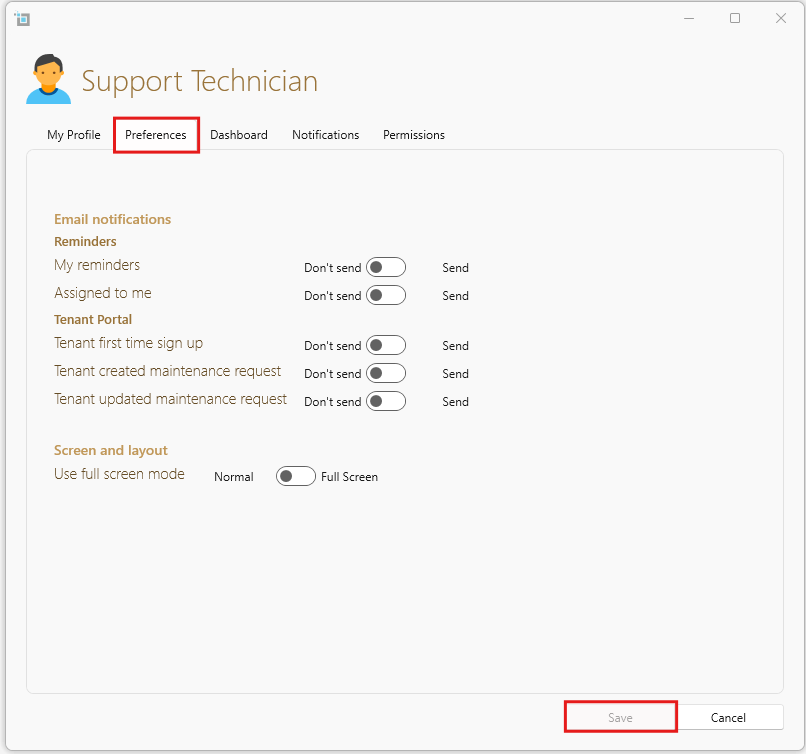The image size is (806, 754).
Task: Click Don't send next to Assigned to me
Action: pos(333,296)
